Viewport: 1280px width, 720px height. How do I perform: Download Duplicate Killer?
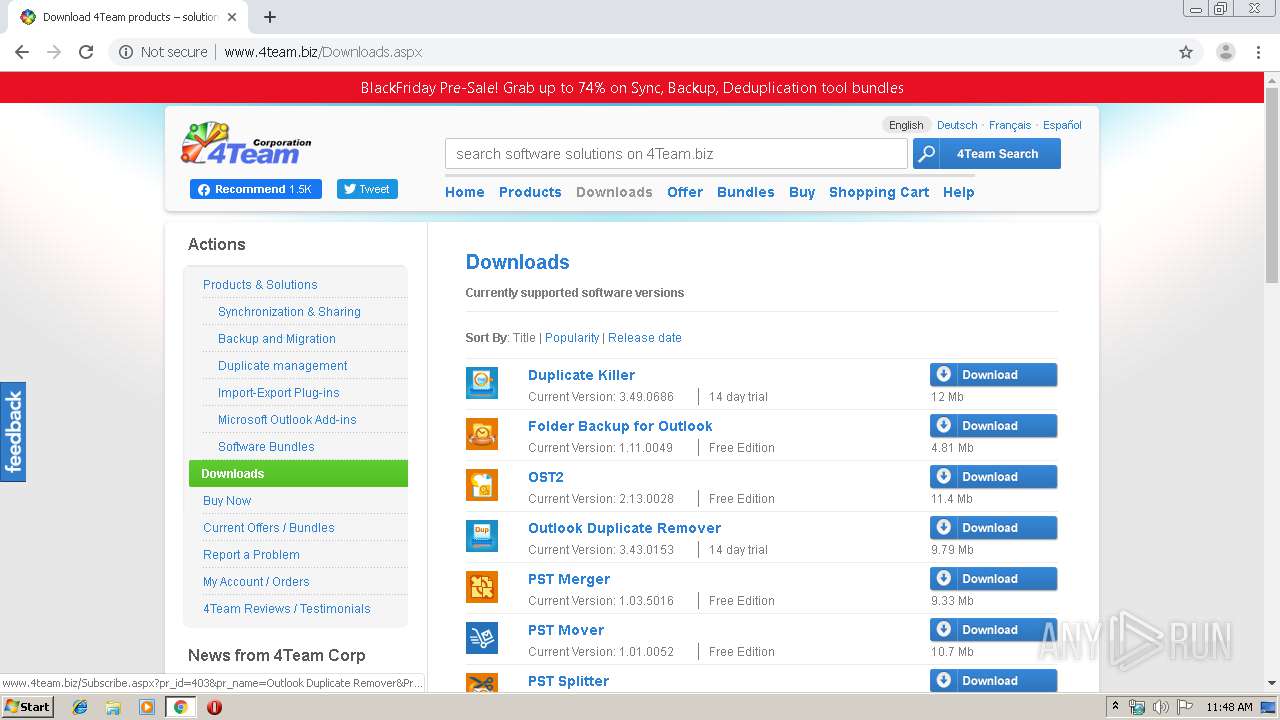coord(993,375)
